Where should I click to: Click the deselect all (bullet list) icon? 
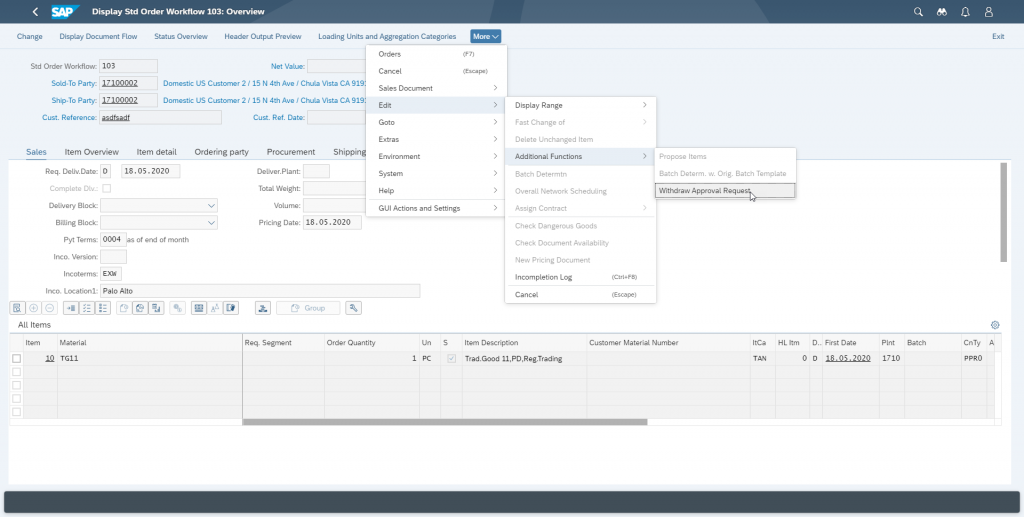pyautogui.click(x=103, y=308)
